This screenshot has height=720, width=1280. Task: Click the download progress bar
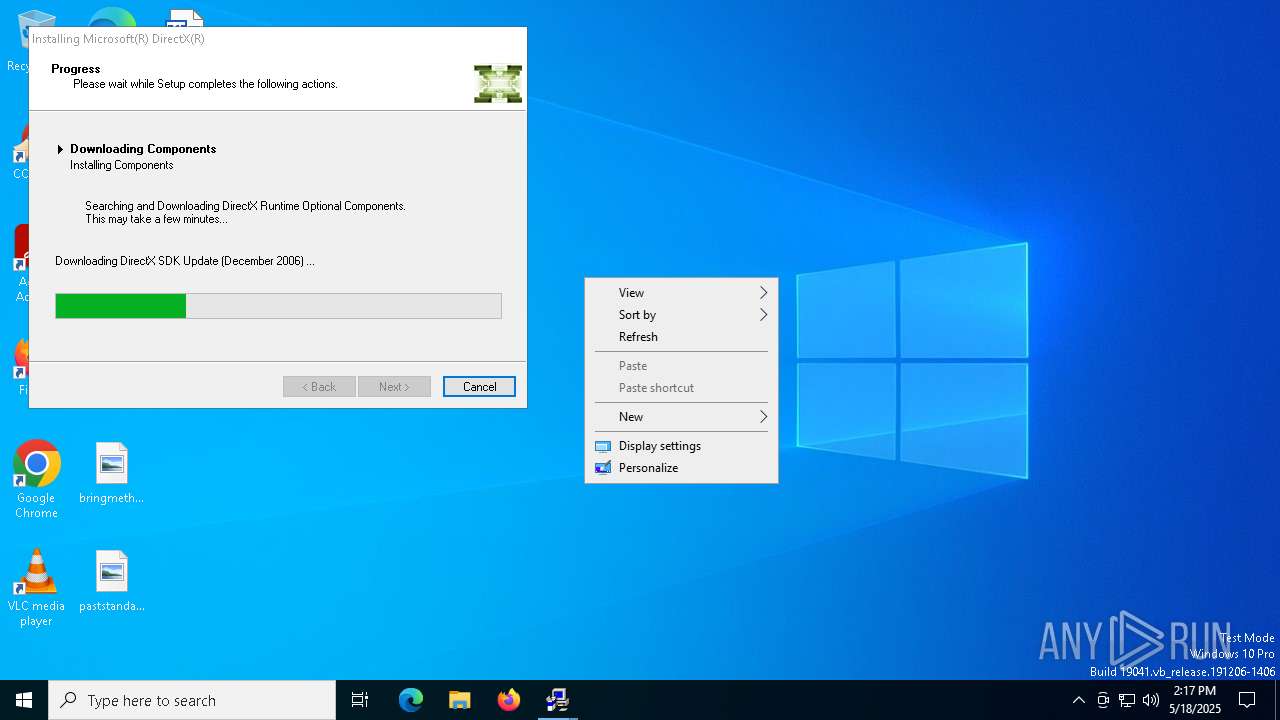click(x=278, y=306)
